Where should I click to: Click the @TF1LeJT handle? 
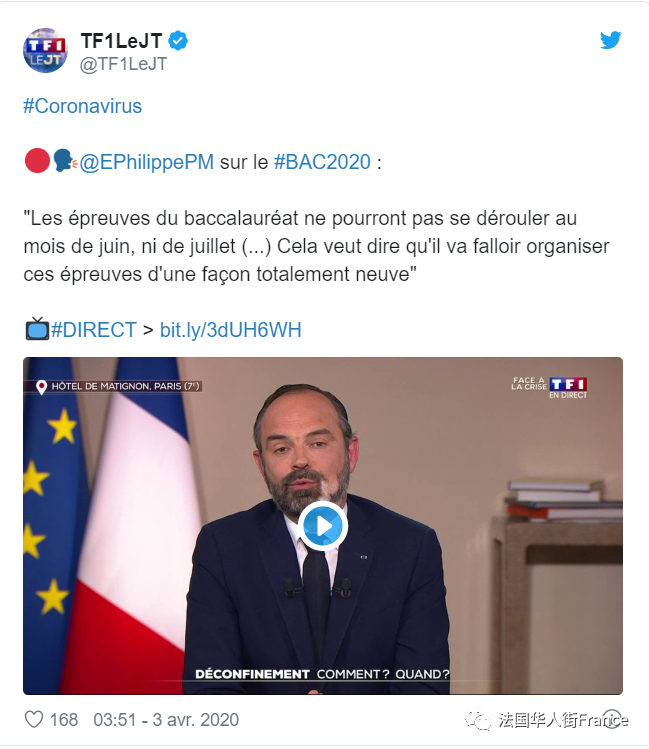pyautogui.click(x=123, y=64)
